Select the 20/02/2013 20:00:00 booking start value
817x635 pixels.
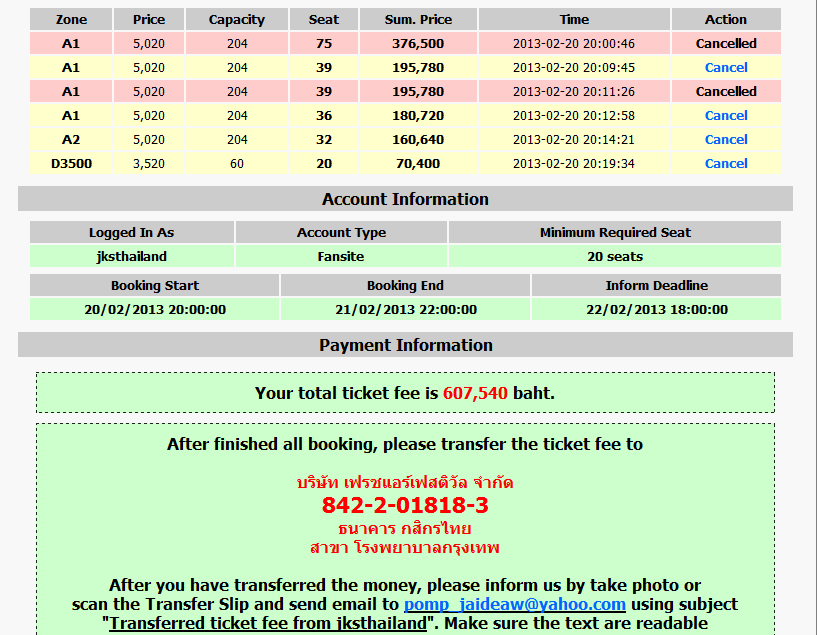(155, 309)
